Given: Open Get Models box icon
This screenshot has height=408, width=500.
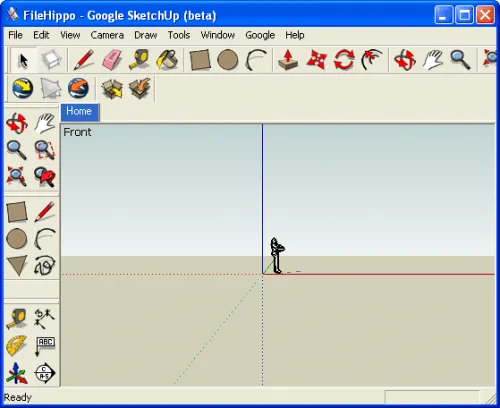Looking at the screenshot, I should click(x=112, y=88).
